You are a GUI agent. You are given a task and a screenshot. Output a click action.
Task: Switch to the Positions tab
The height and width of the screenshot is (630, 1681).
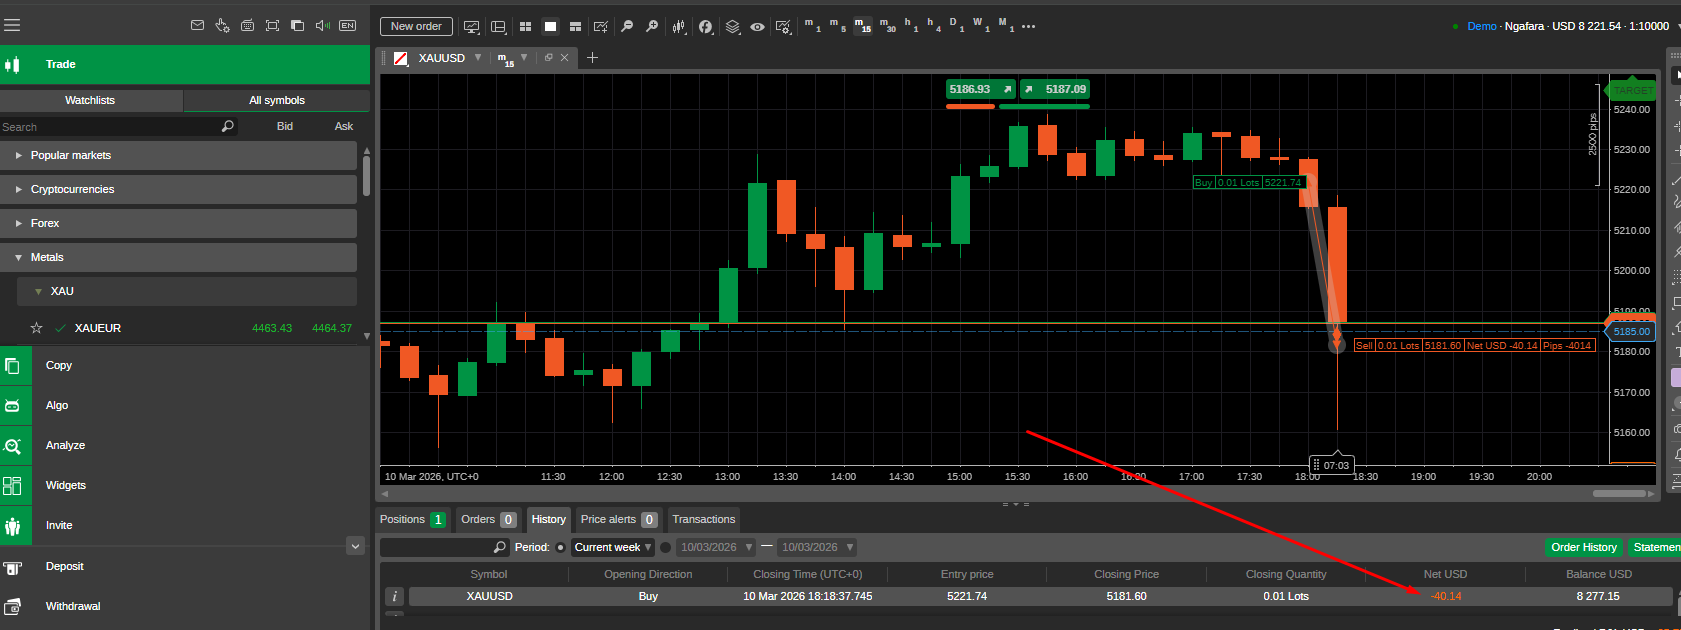(411, 520)
